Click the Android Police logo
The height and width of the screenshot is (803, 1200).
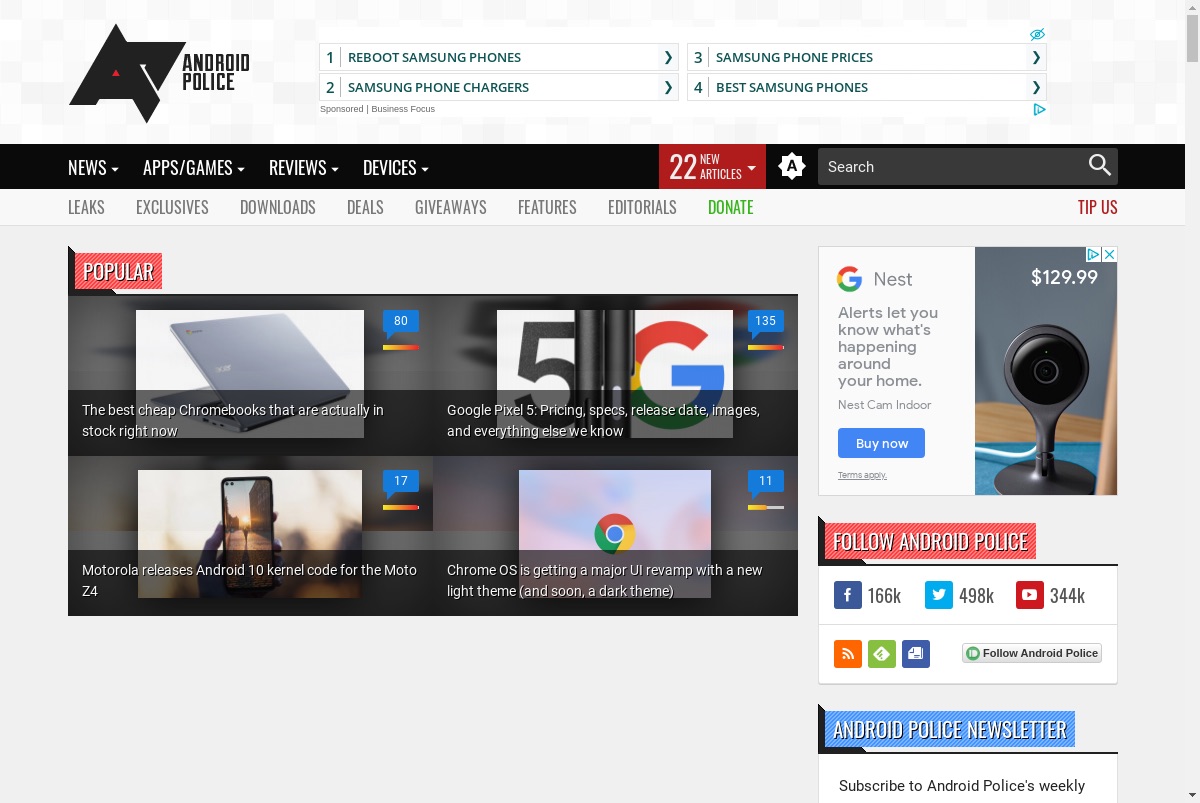pyautogui.click(x=159, y=73)
